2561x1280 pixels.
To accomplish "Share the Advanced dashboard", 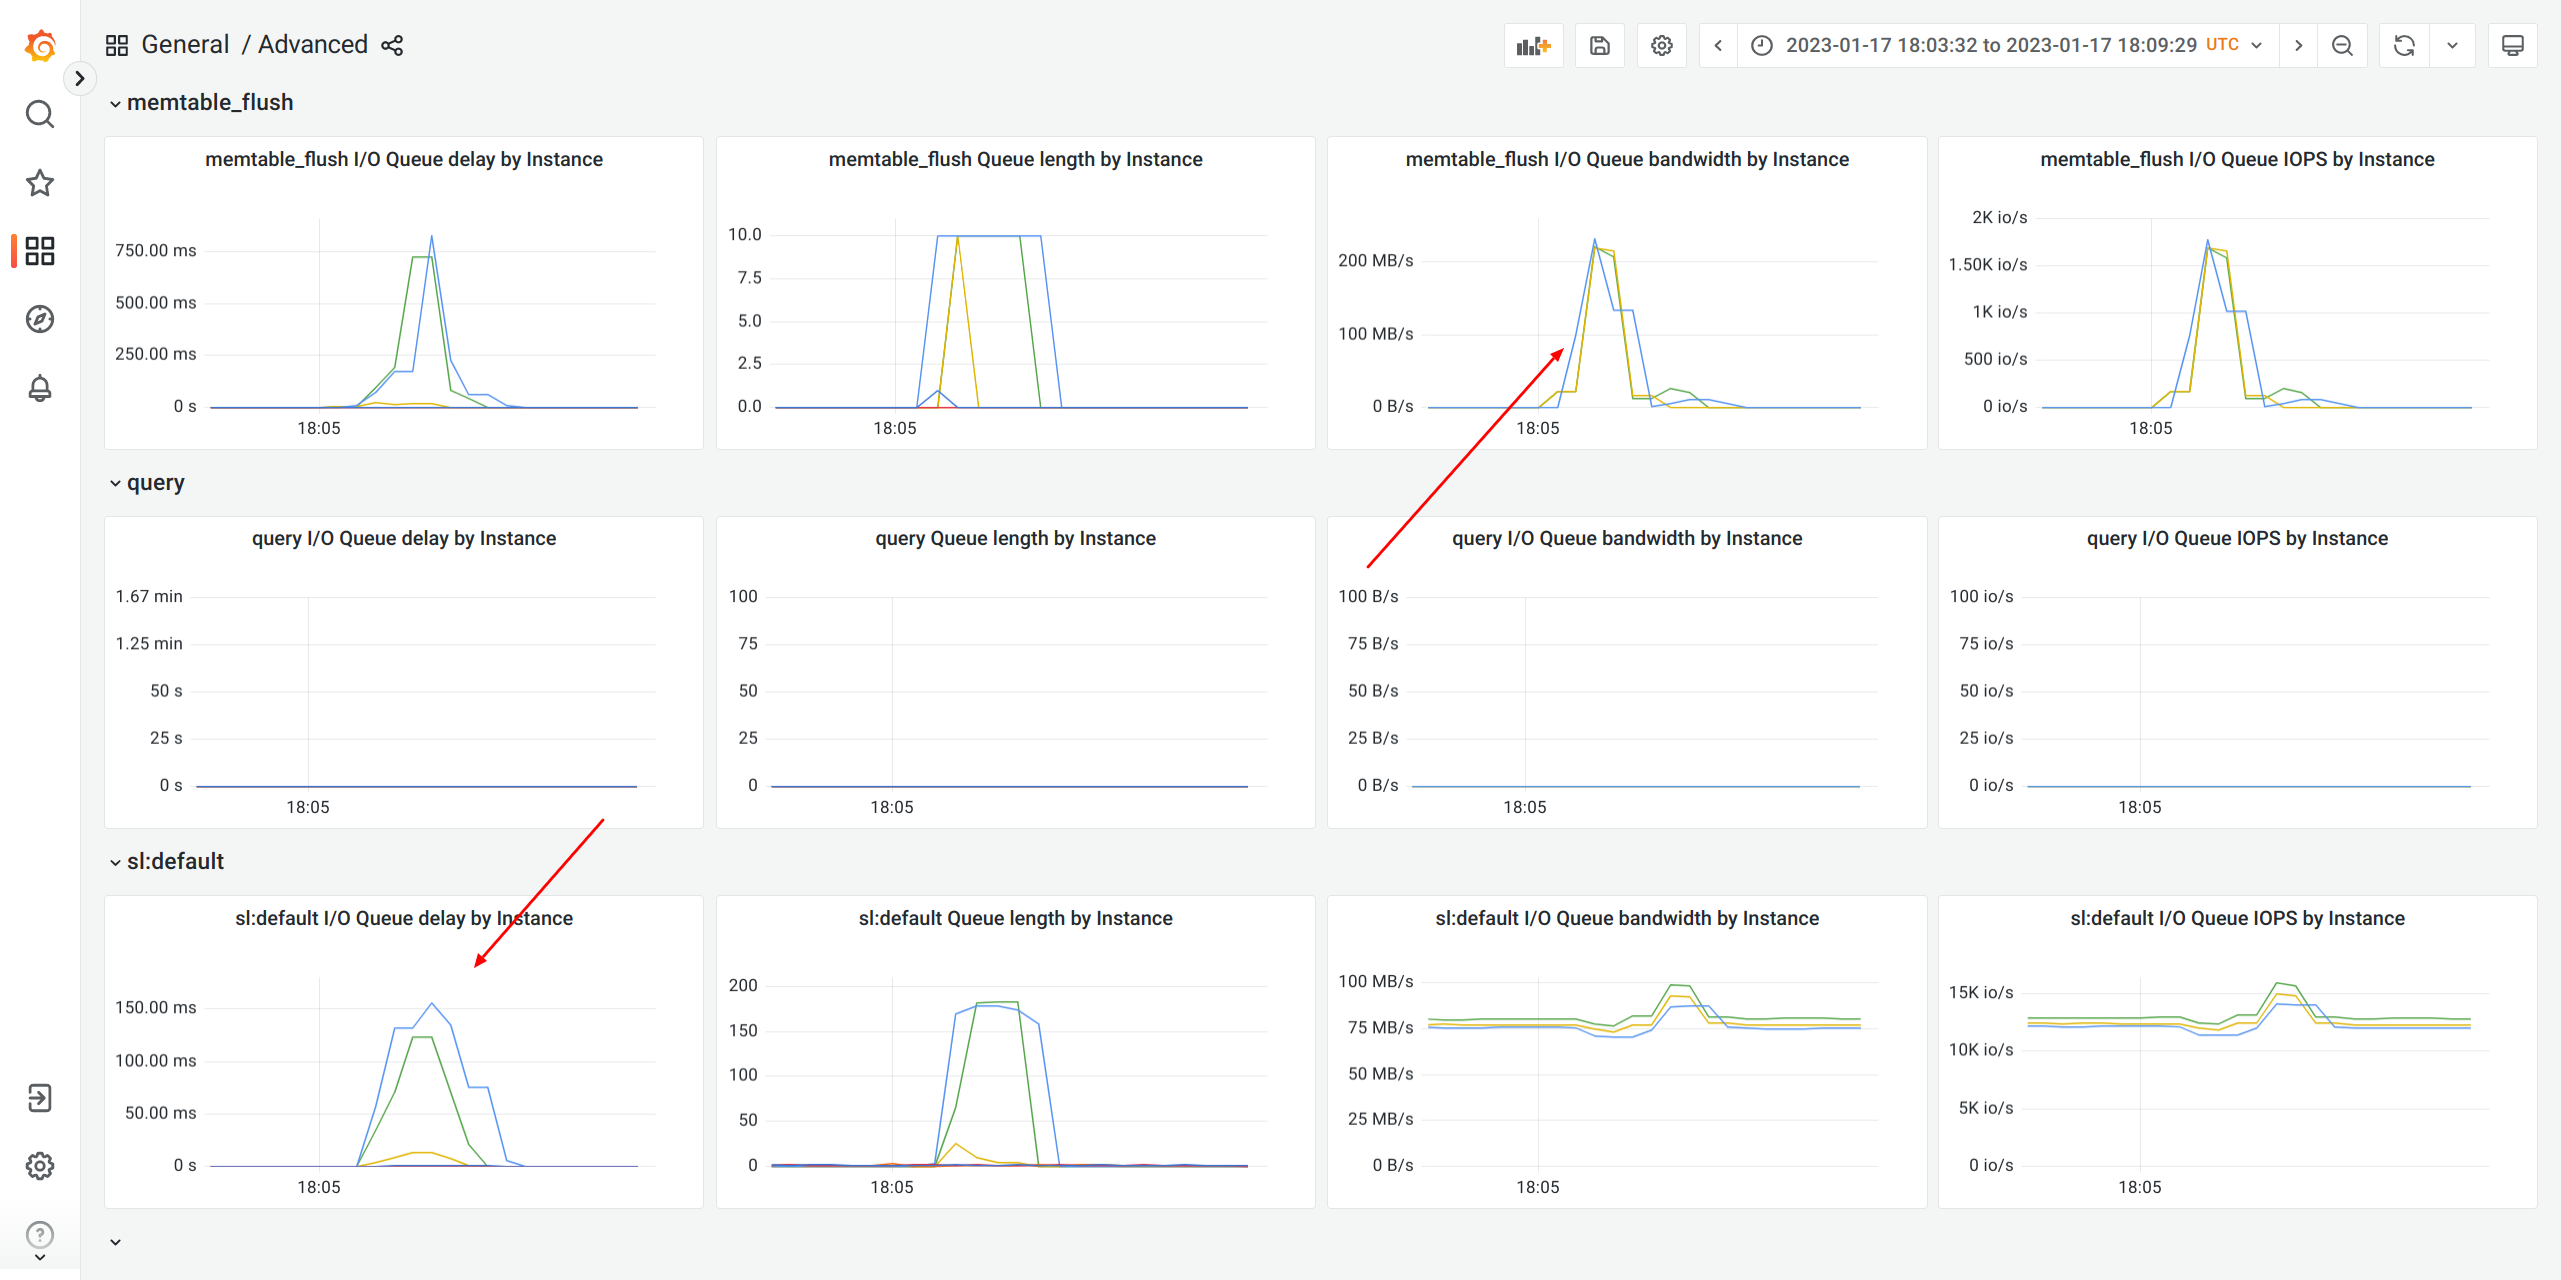I will pos(391,45).
